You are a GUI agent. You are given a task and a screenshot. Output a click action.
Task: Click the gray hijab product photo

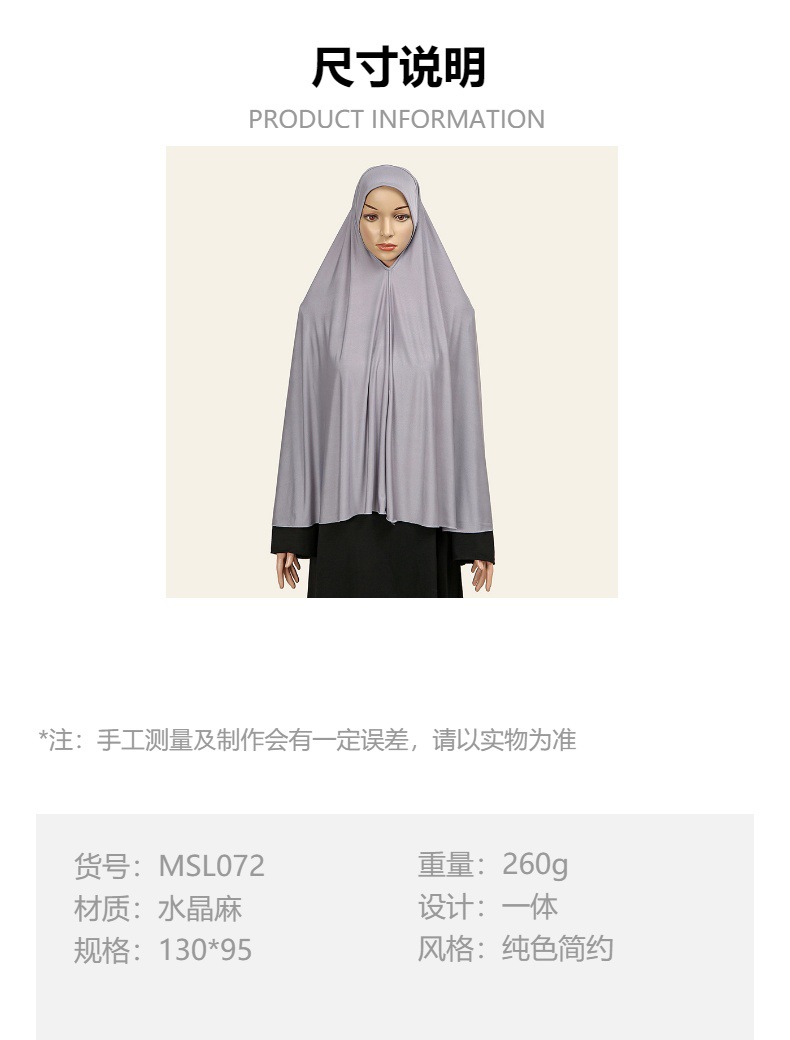[391, 371]
